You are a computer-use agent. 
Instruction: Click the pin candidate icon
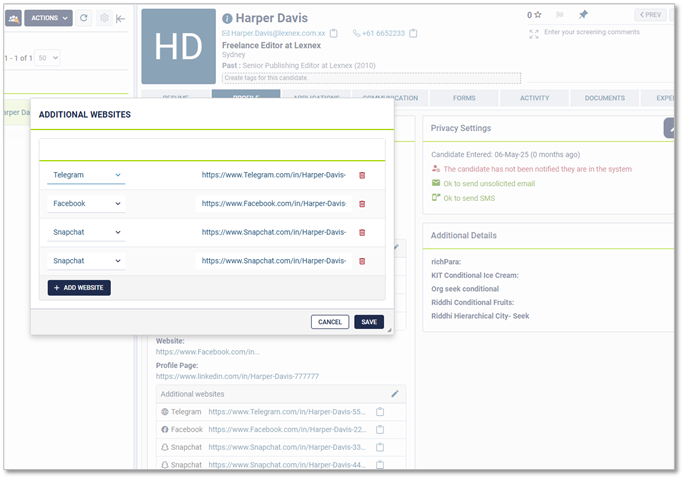pyautogui.click(x=583, y=15)
